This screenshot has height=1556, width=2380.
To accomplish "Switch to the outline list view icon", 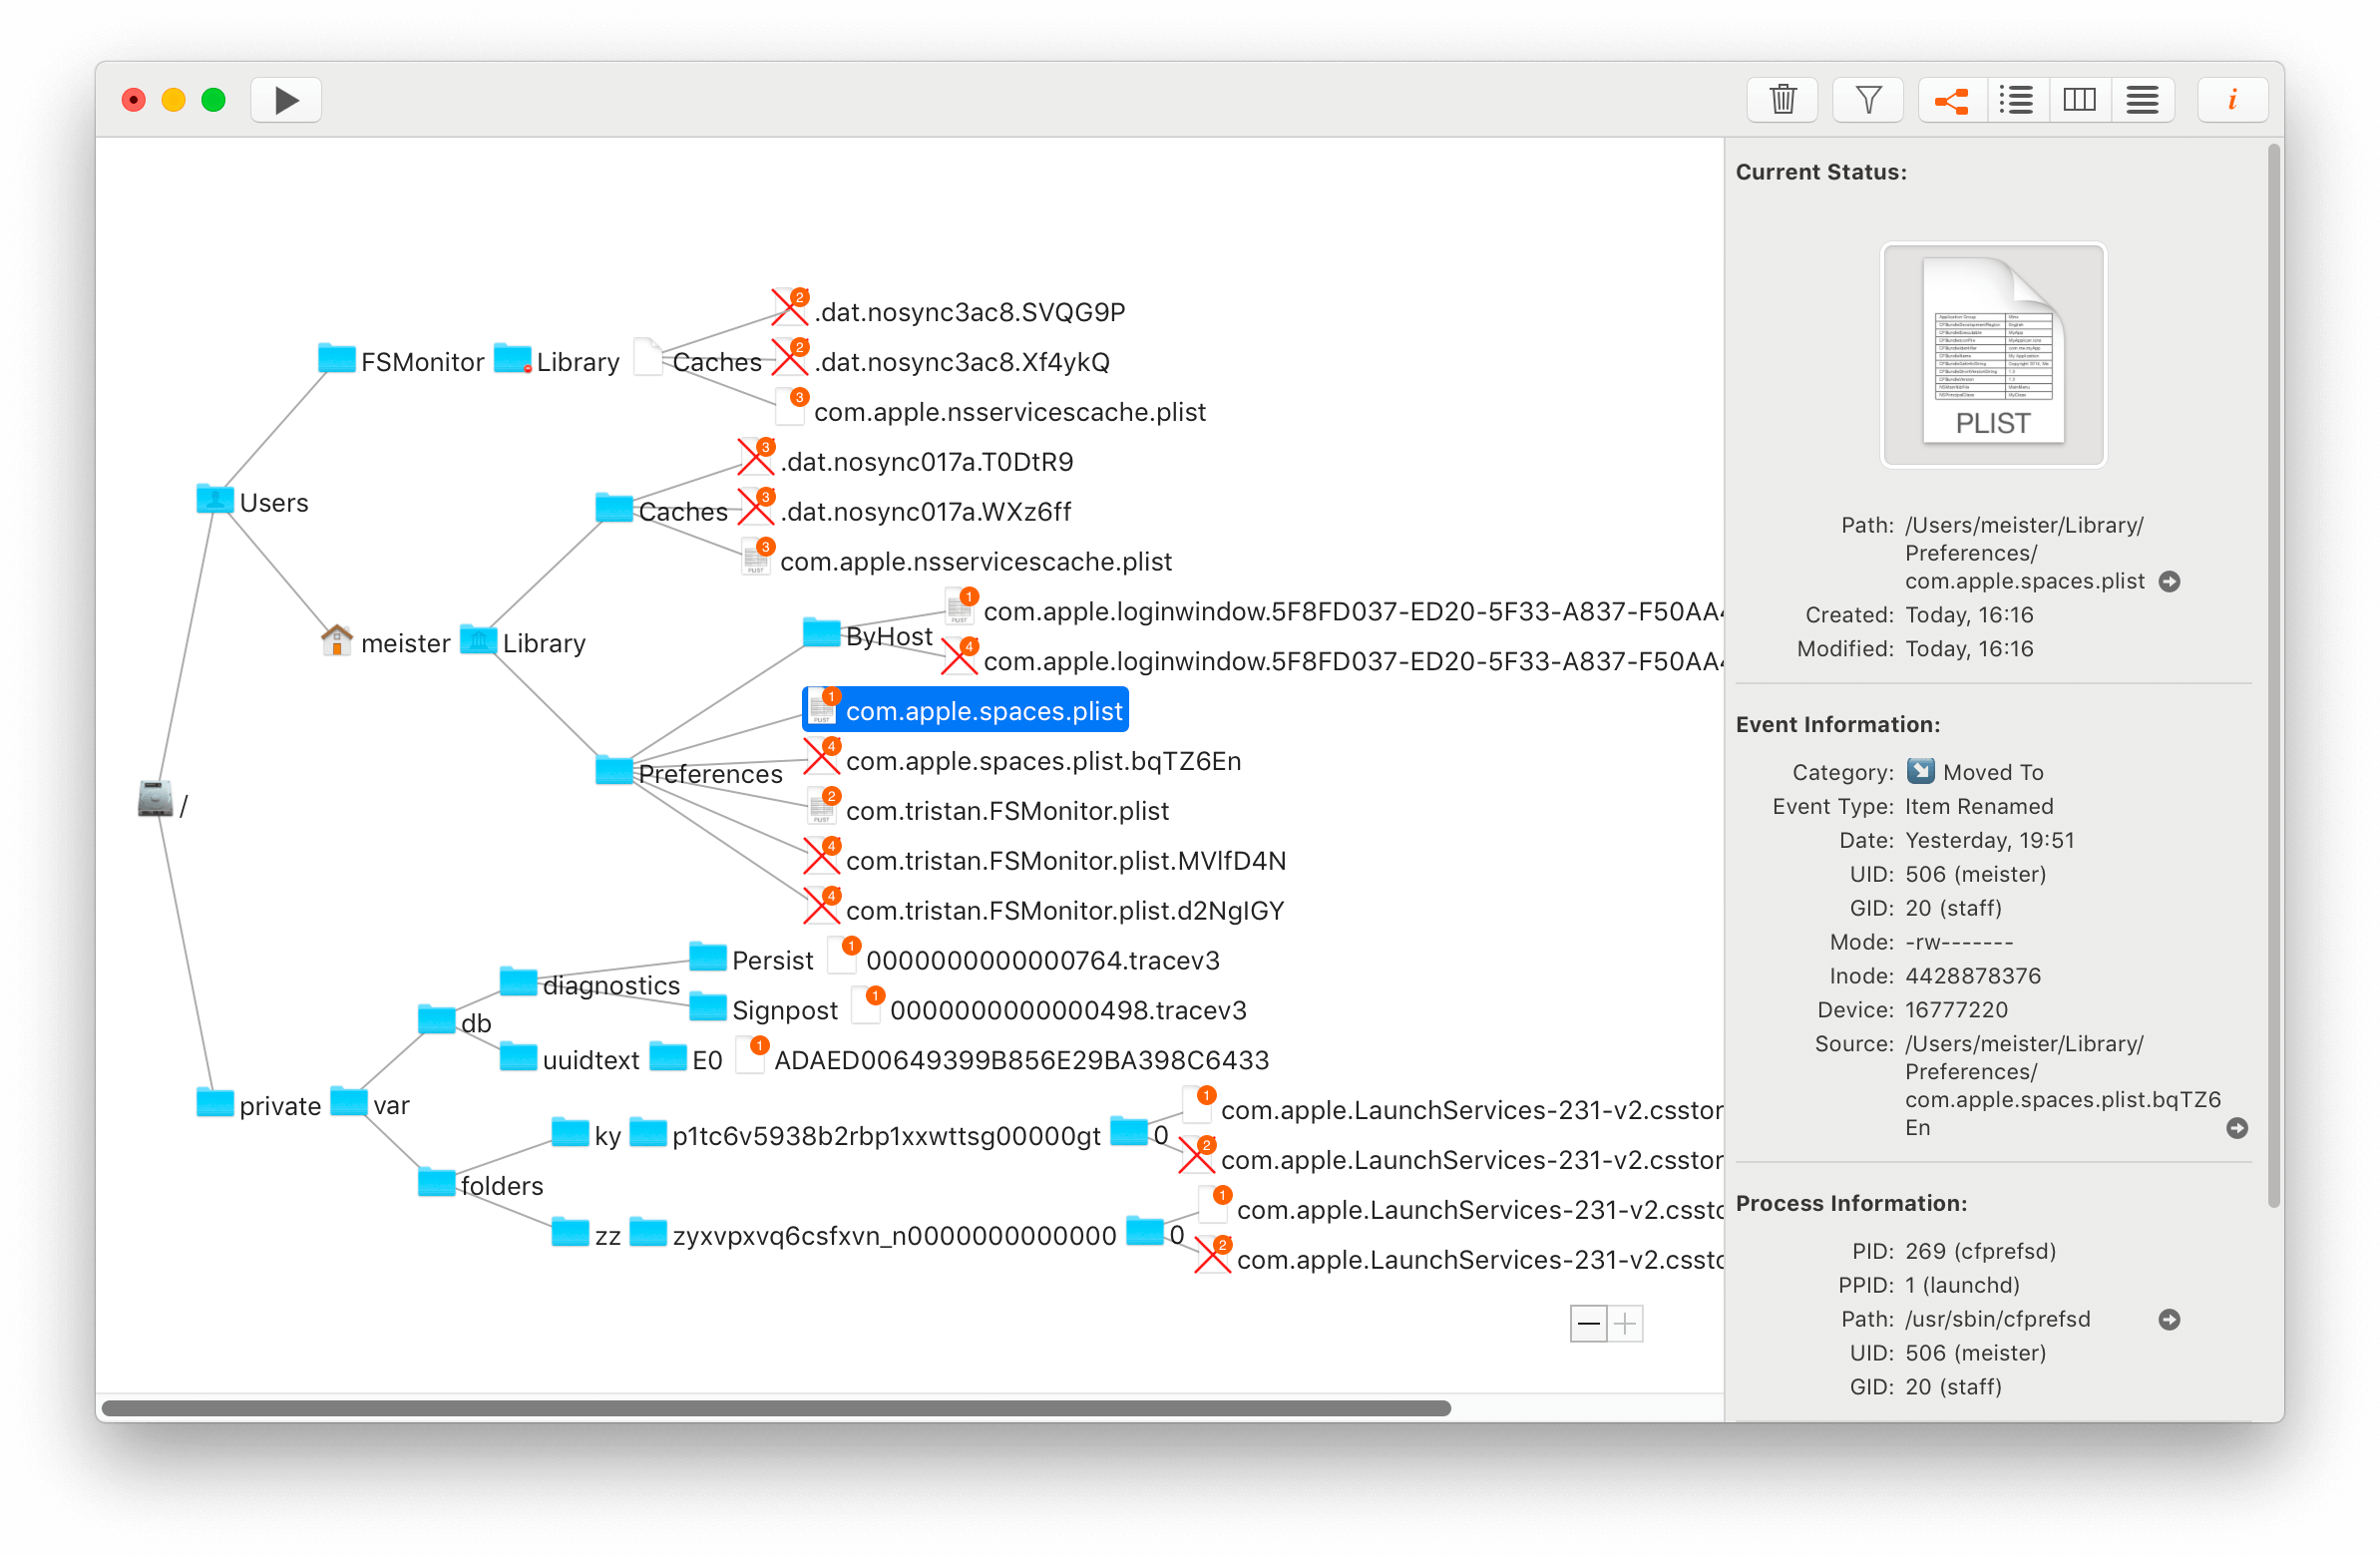I will pyautogui.click(x=2016, y=100).
